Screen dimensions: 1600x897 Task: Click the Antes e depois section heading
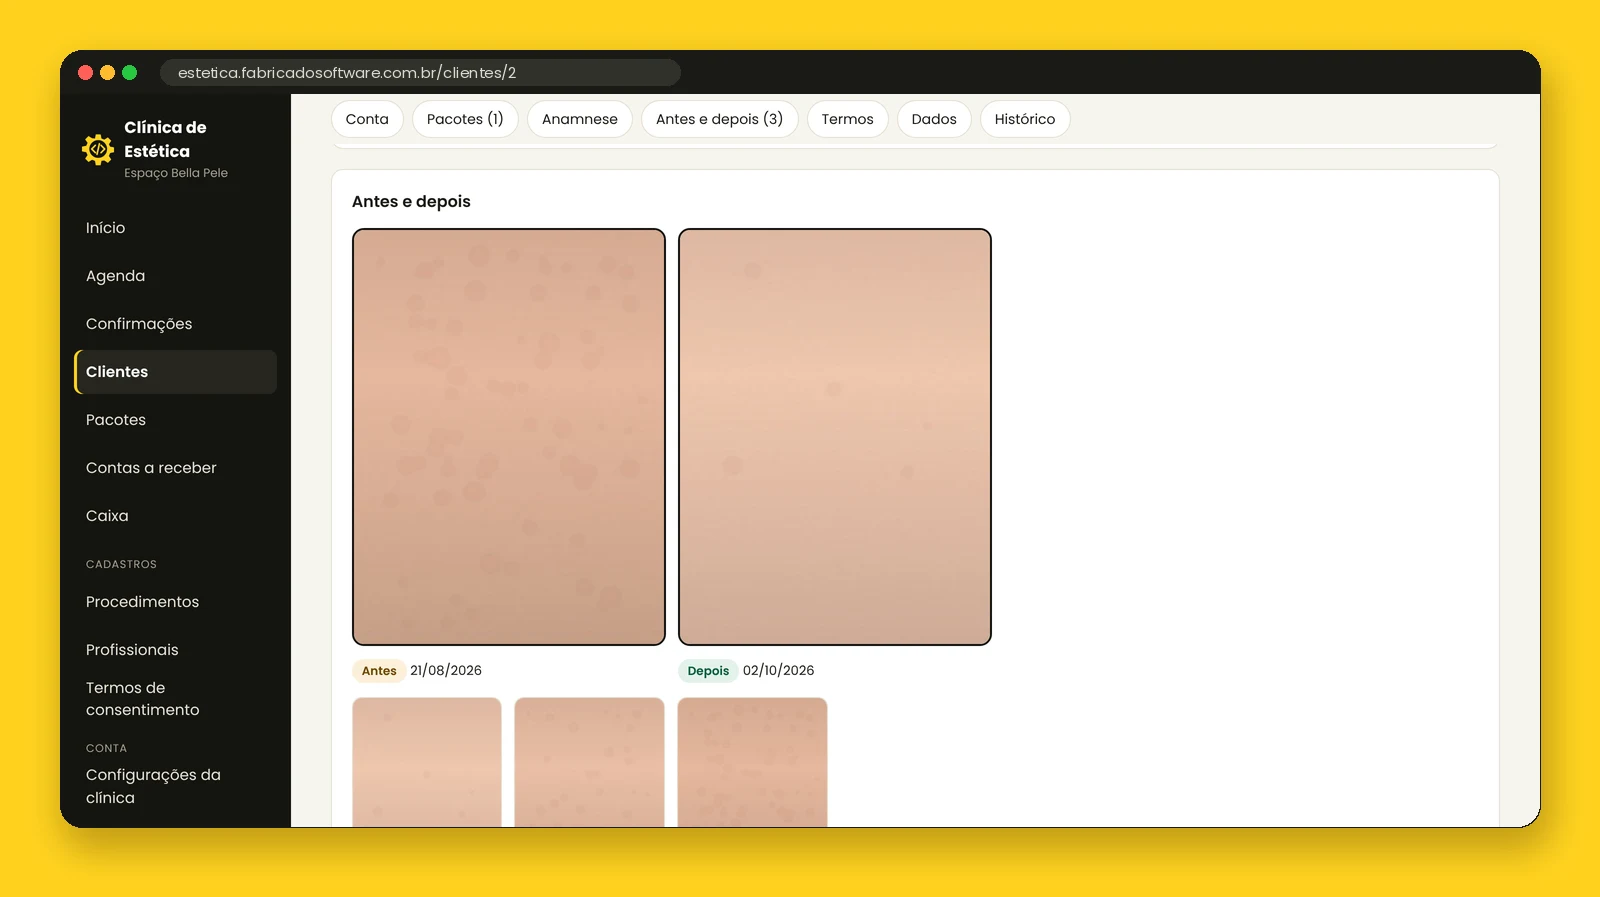pyautogui.click(x=411, y=201)
